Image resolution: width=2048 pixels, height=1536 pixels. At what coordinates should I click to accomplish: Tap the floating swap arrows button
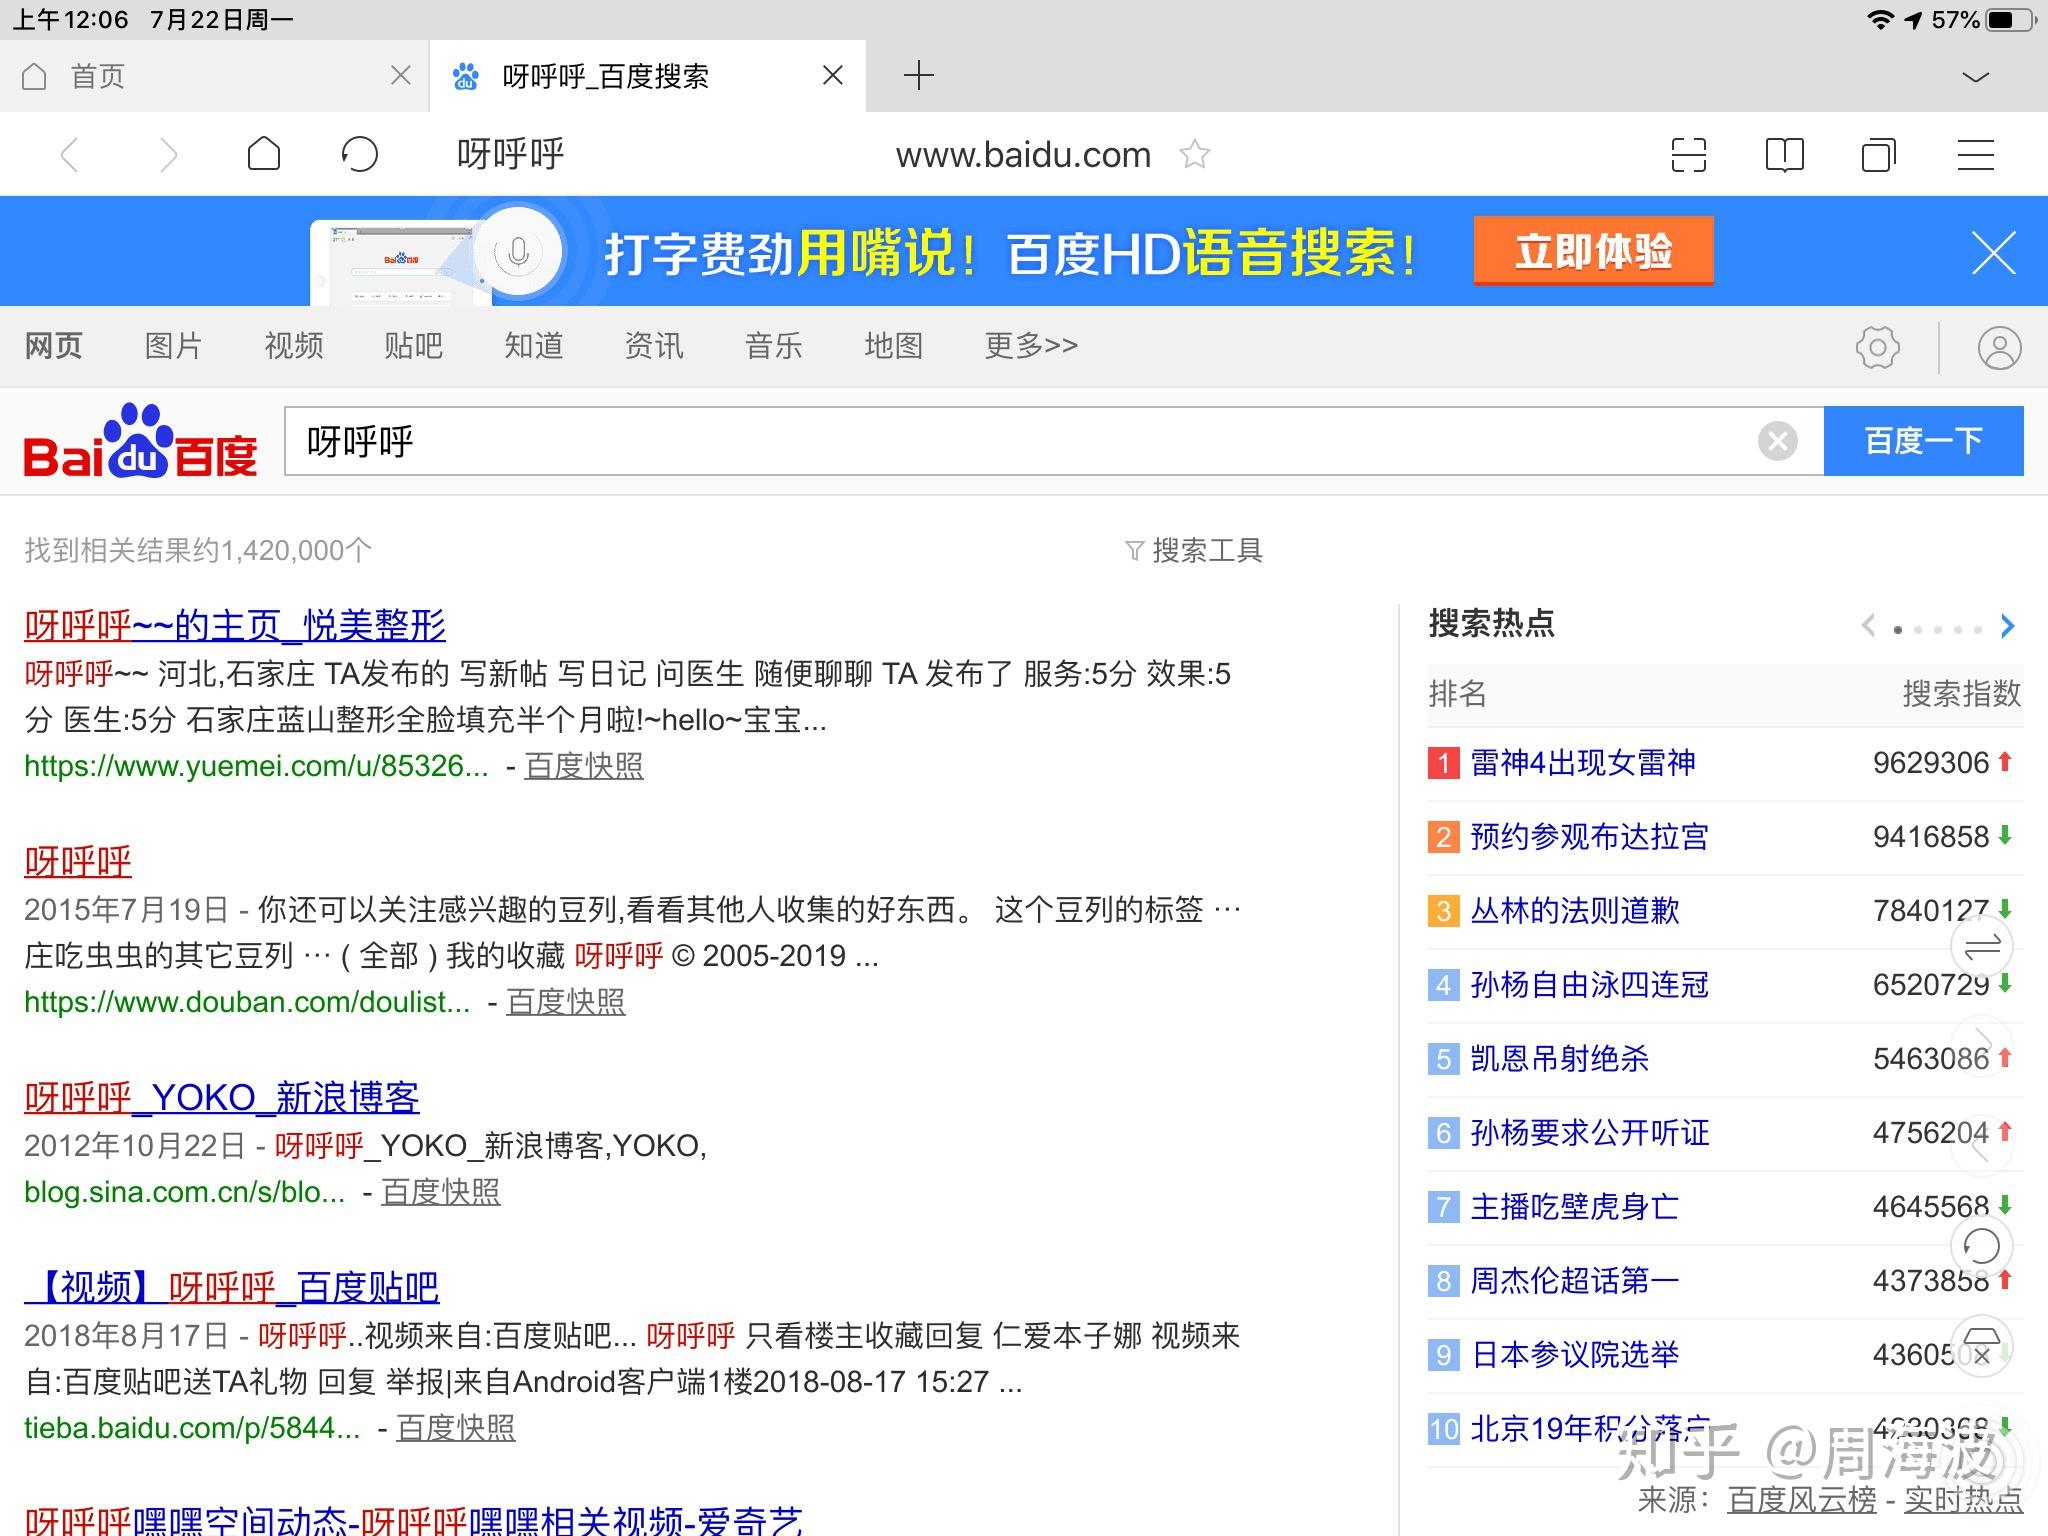[1982, 946]
